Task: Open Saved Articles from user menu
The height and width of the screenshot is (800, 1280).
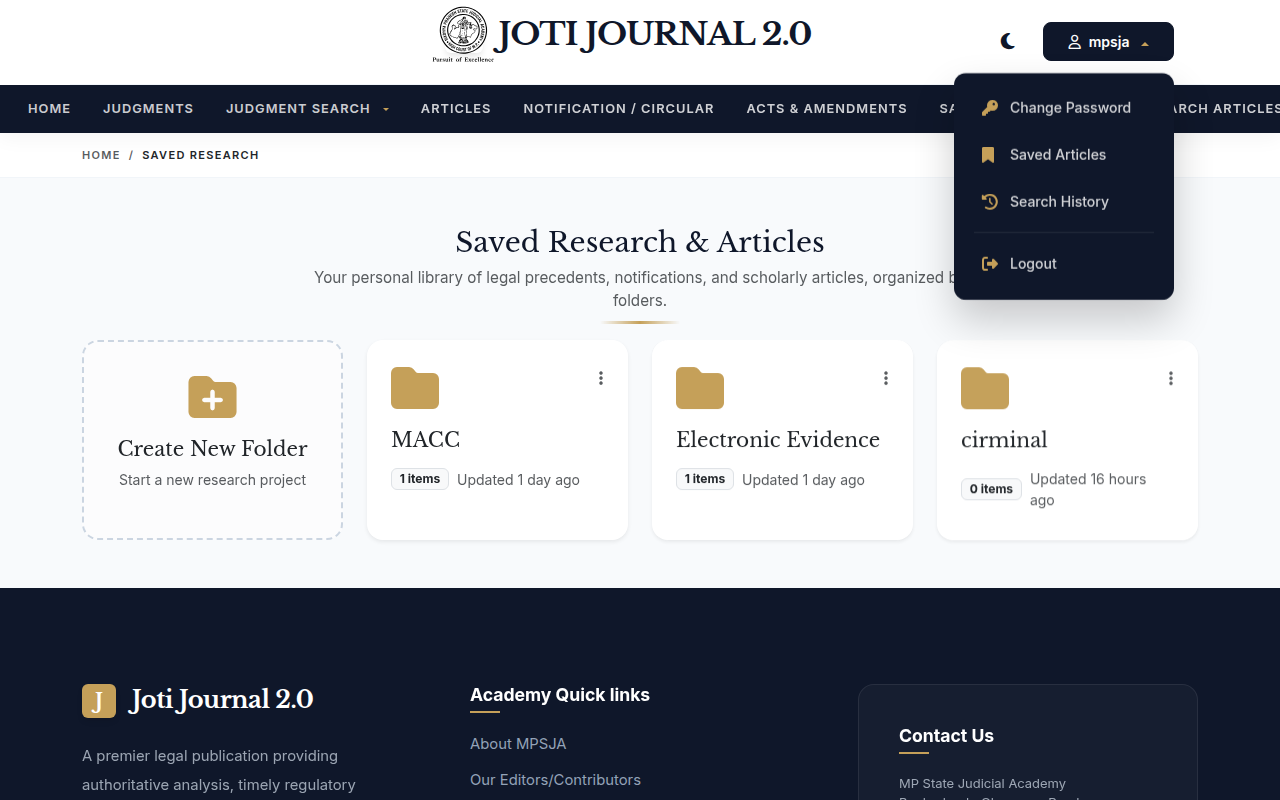Action: 1064,155
